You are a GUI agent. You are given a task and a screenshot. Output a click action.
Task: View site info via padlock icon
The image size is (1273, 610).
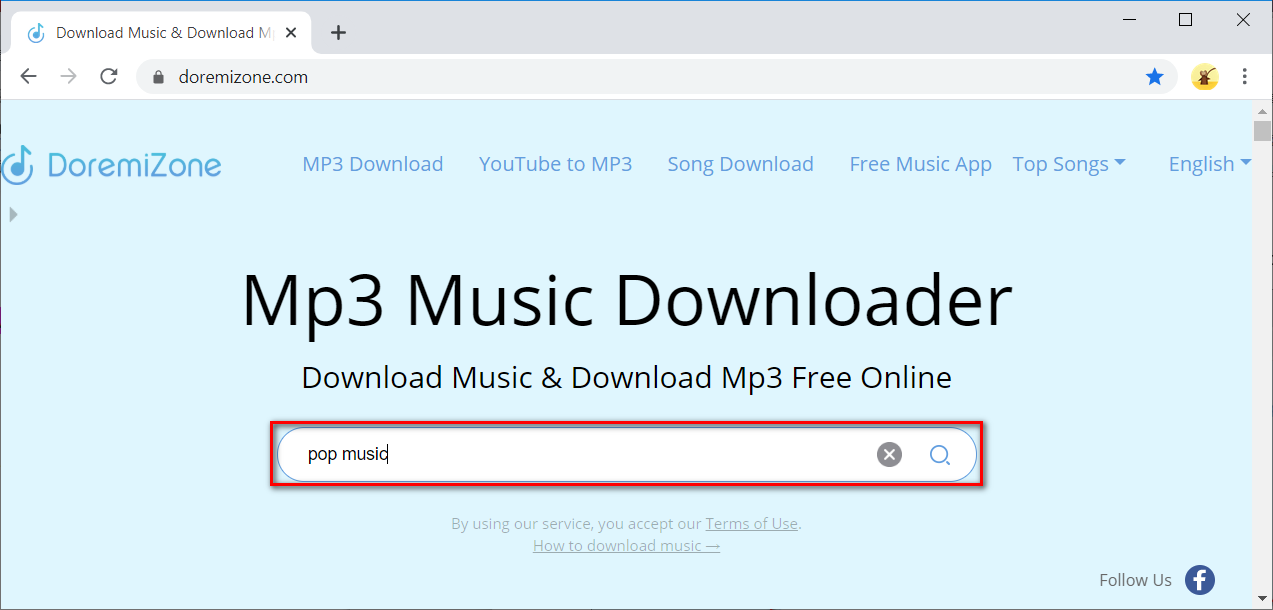(x=157, y=77)
